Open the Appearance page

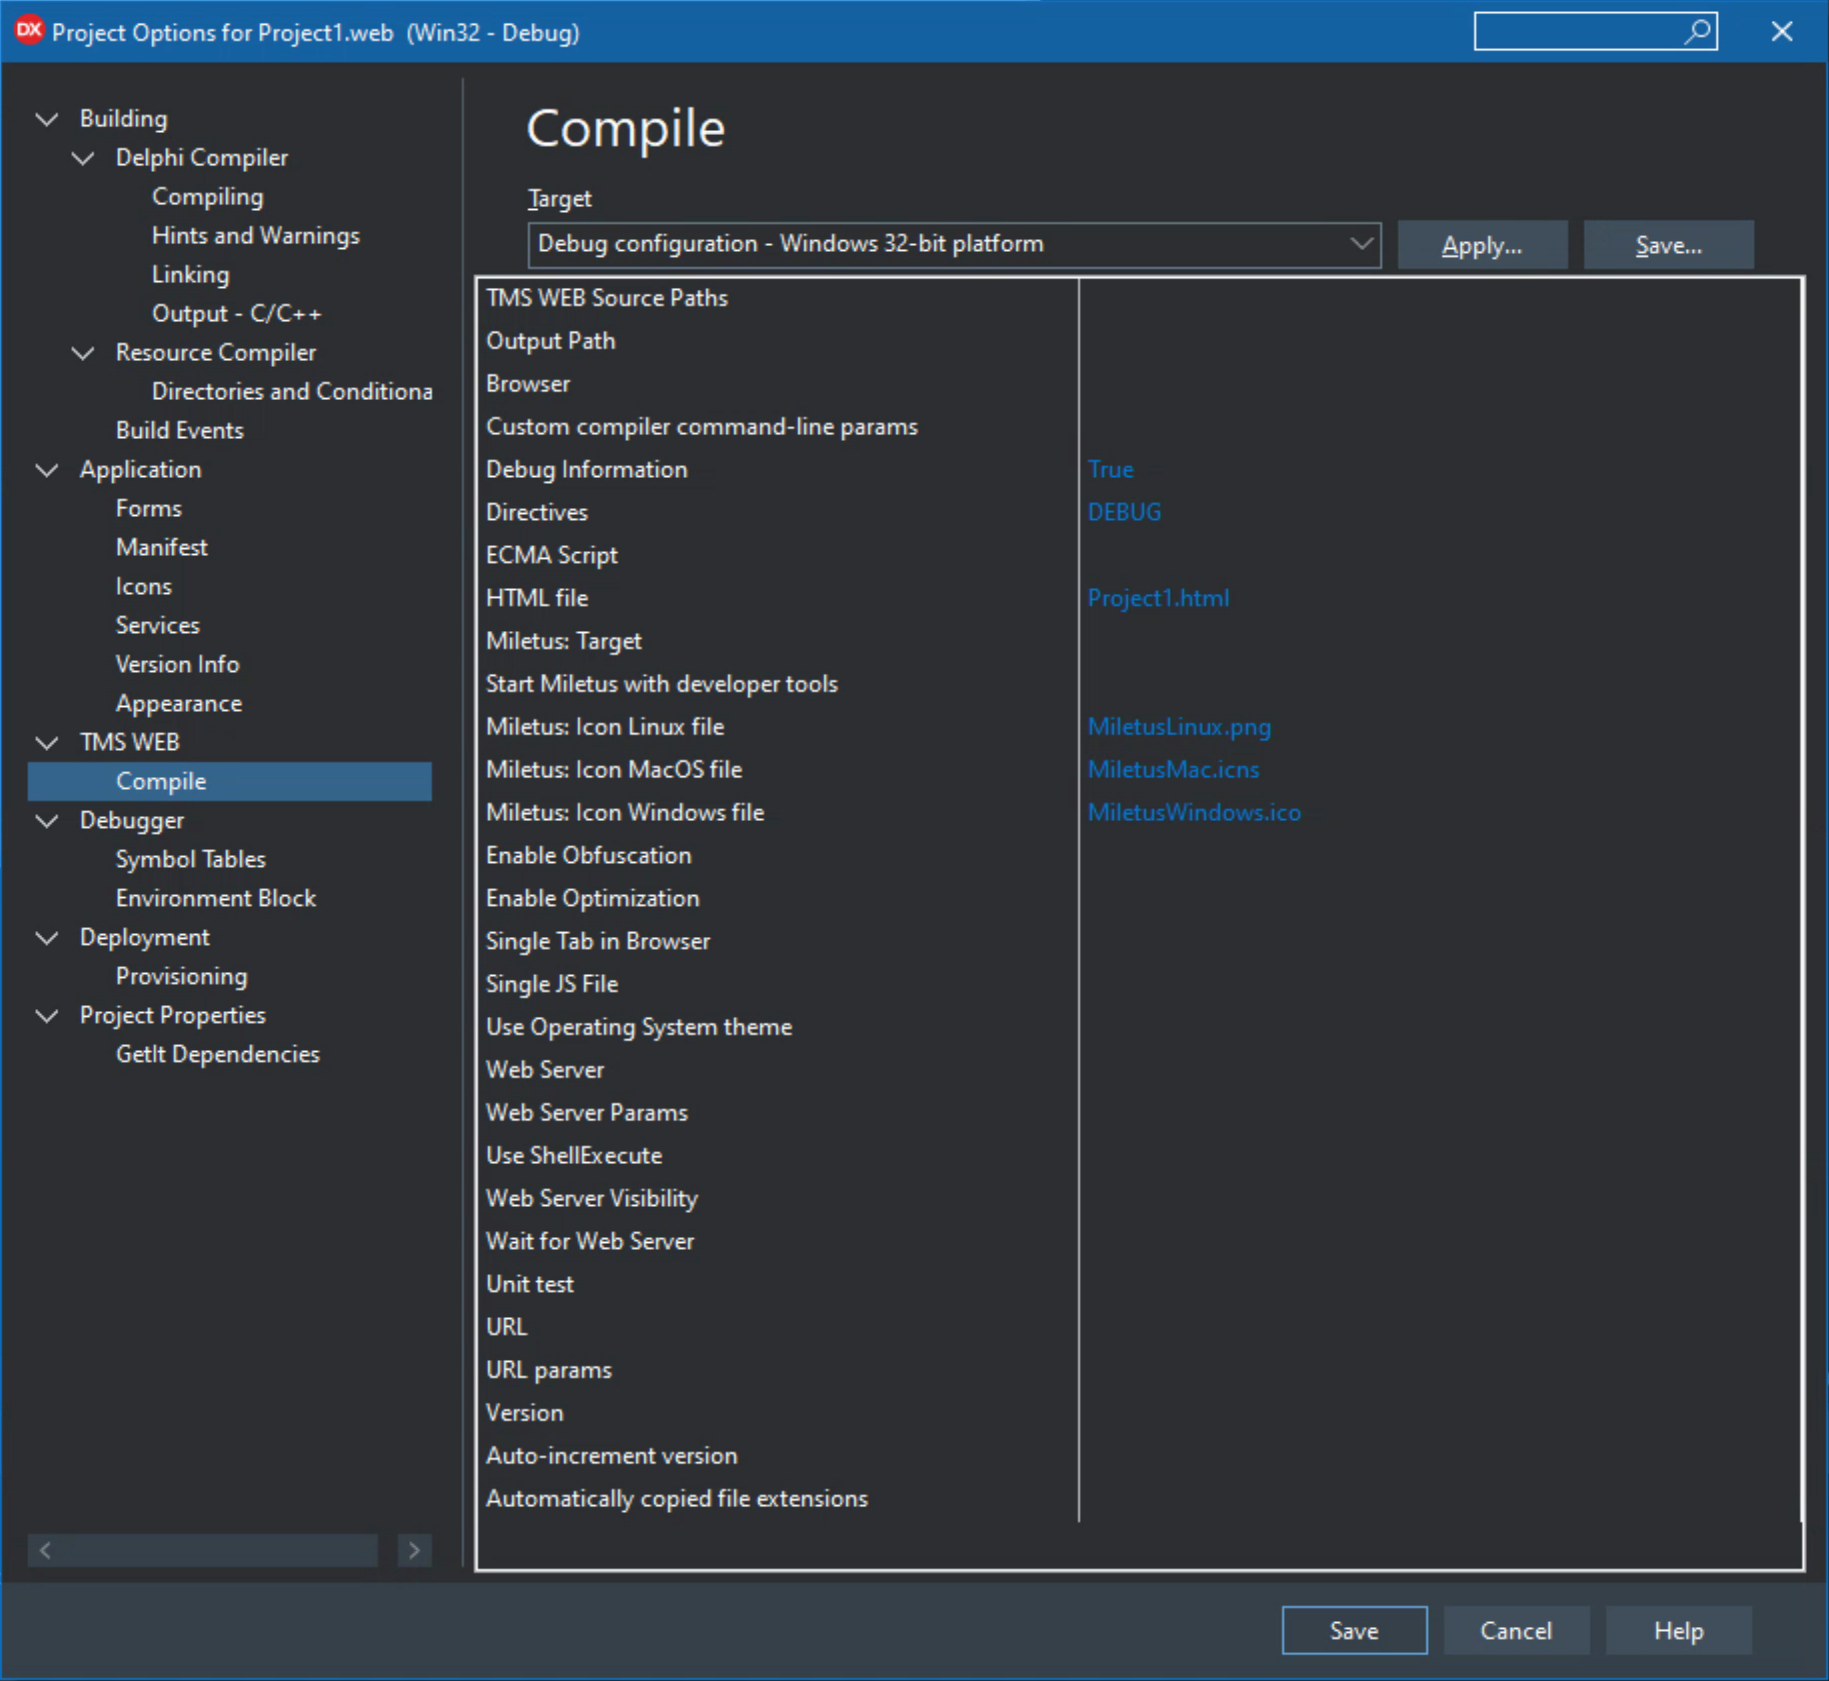[x=179, y=704]
